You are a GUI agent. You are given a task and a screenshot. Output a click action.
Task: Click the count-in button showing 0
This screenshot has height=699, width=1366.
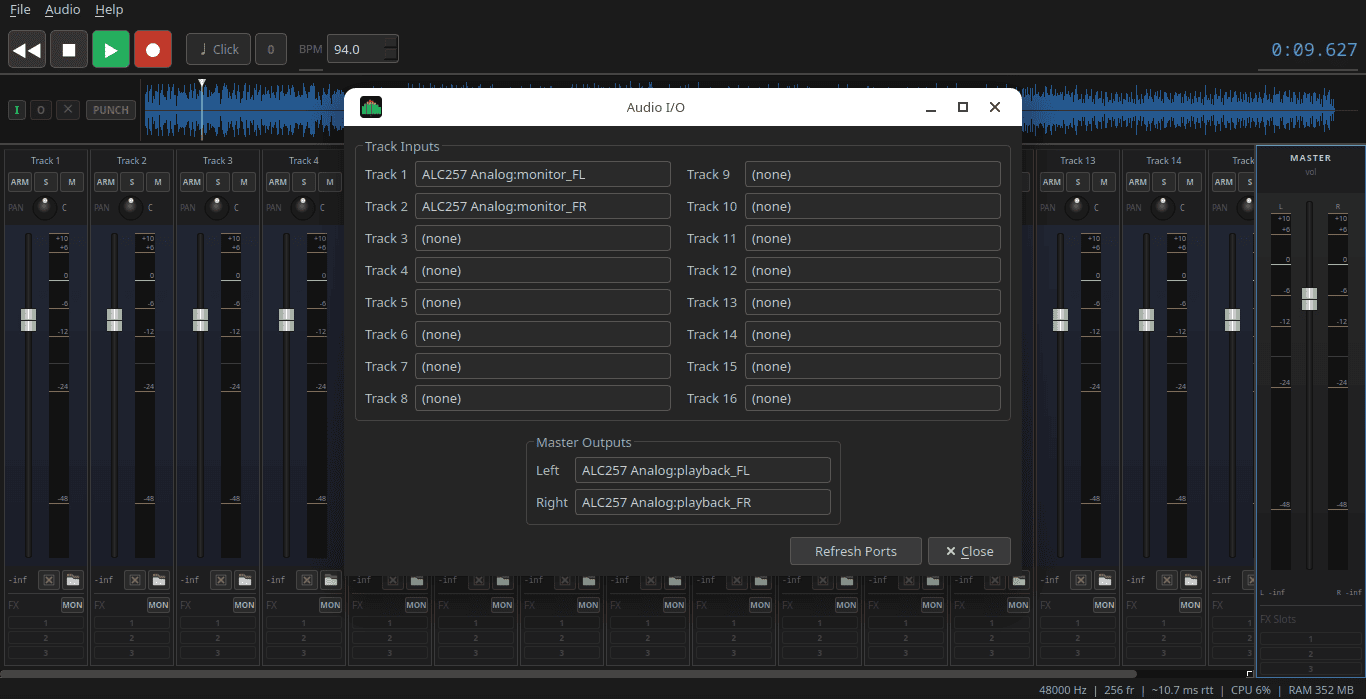271,49
